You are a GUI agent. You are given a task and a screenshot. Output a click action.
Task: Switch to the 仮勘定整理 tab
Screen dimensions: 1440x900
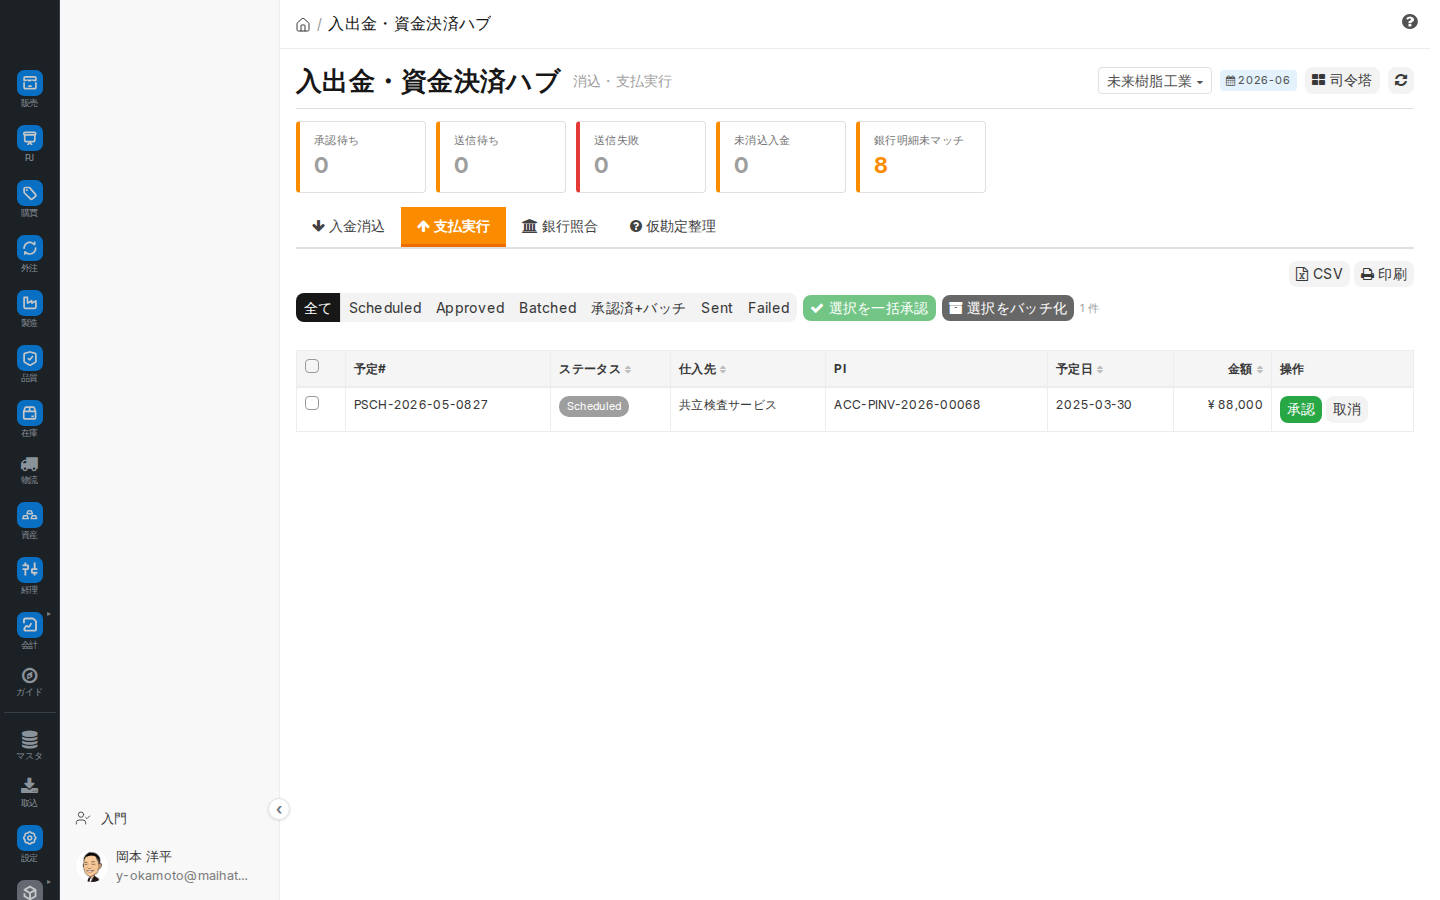click(x=672, y=227)
